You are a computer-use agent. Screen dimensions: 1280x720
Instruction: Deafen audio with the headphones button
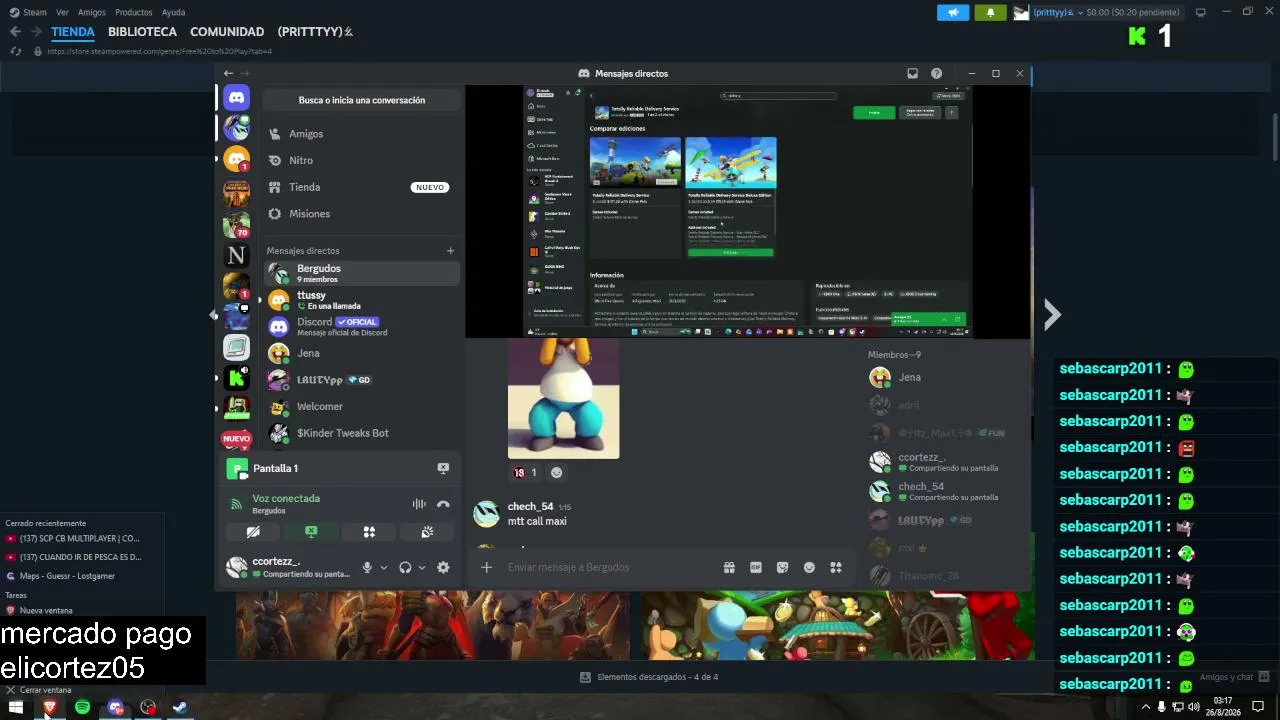click(x=405, y=567)
